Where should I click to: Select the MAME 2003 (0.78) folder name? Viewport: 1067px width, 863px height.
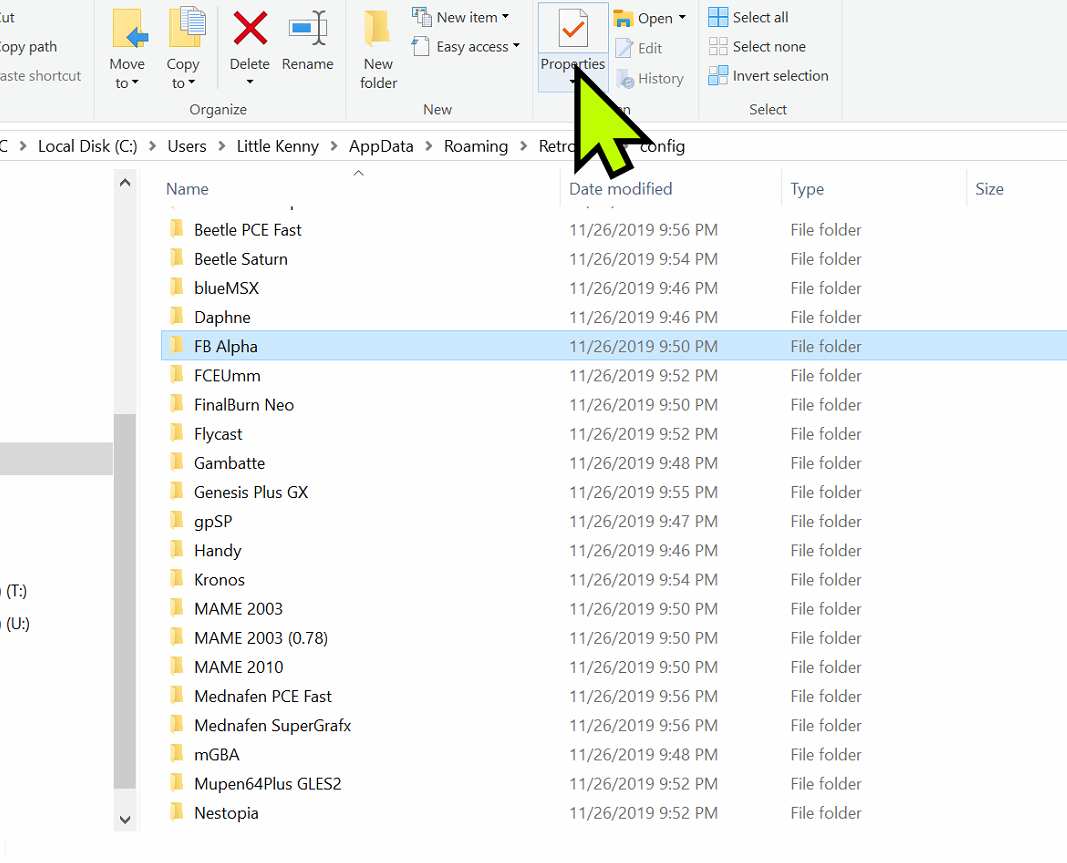click(x=261, y=638)
